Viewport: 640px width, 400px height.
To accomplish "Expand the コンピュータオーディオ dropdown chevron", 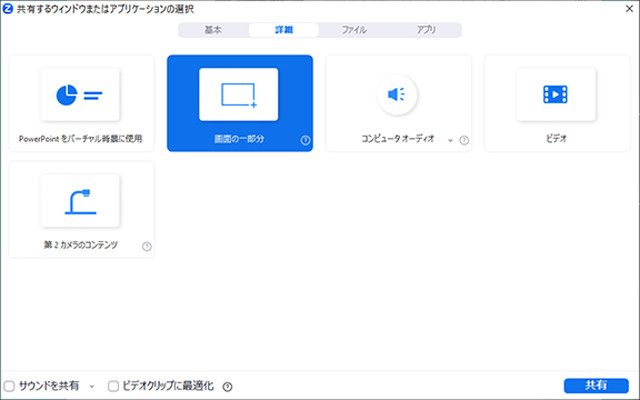I will coord(450,140).
